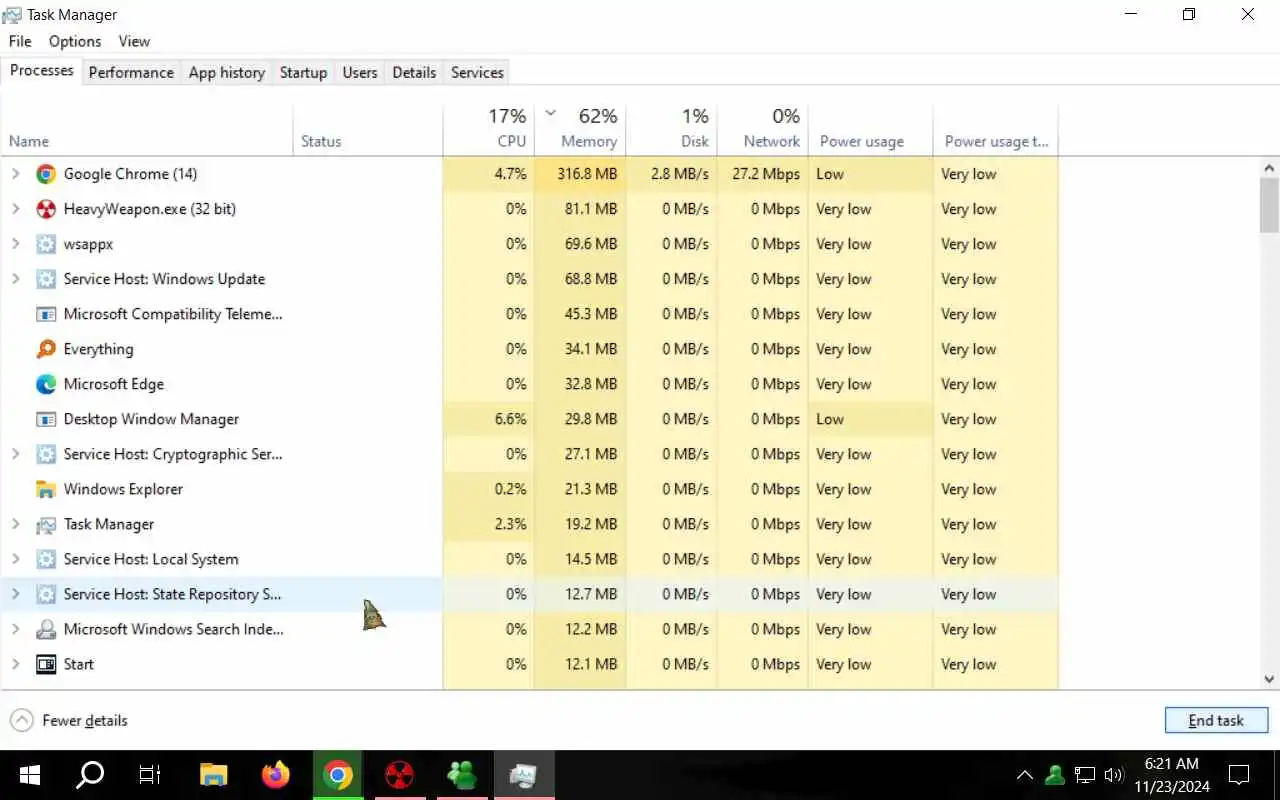Switch to the Startup tab

point(303,72)
